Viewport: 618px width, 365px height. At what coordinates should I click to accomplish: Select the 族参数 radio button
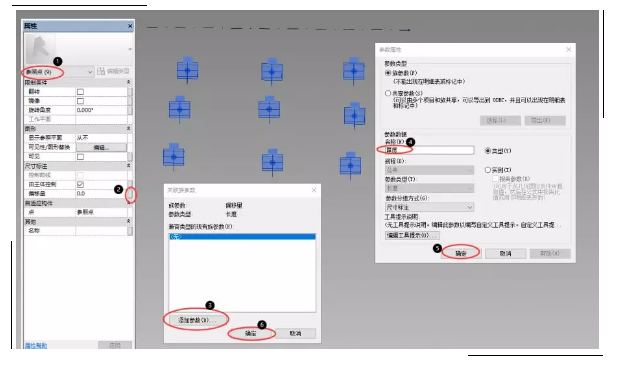click(388, 73)
